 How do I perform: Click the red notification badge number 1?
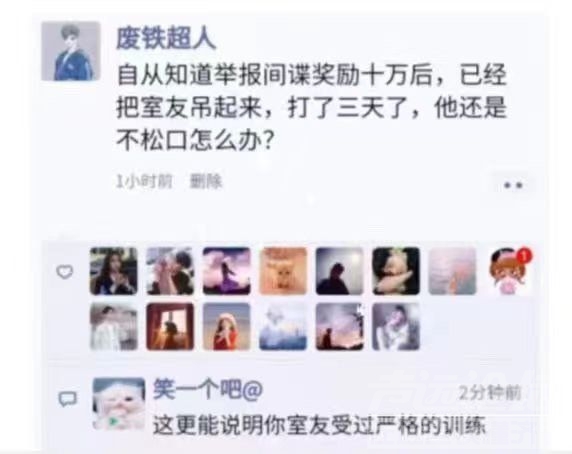(x=525, y=256)
